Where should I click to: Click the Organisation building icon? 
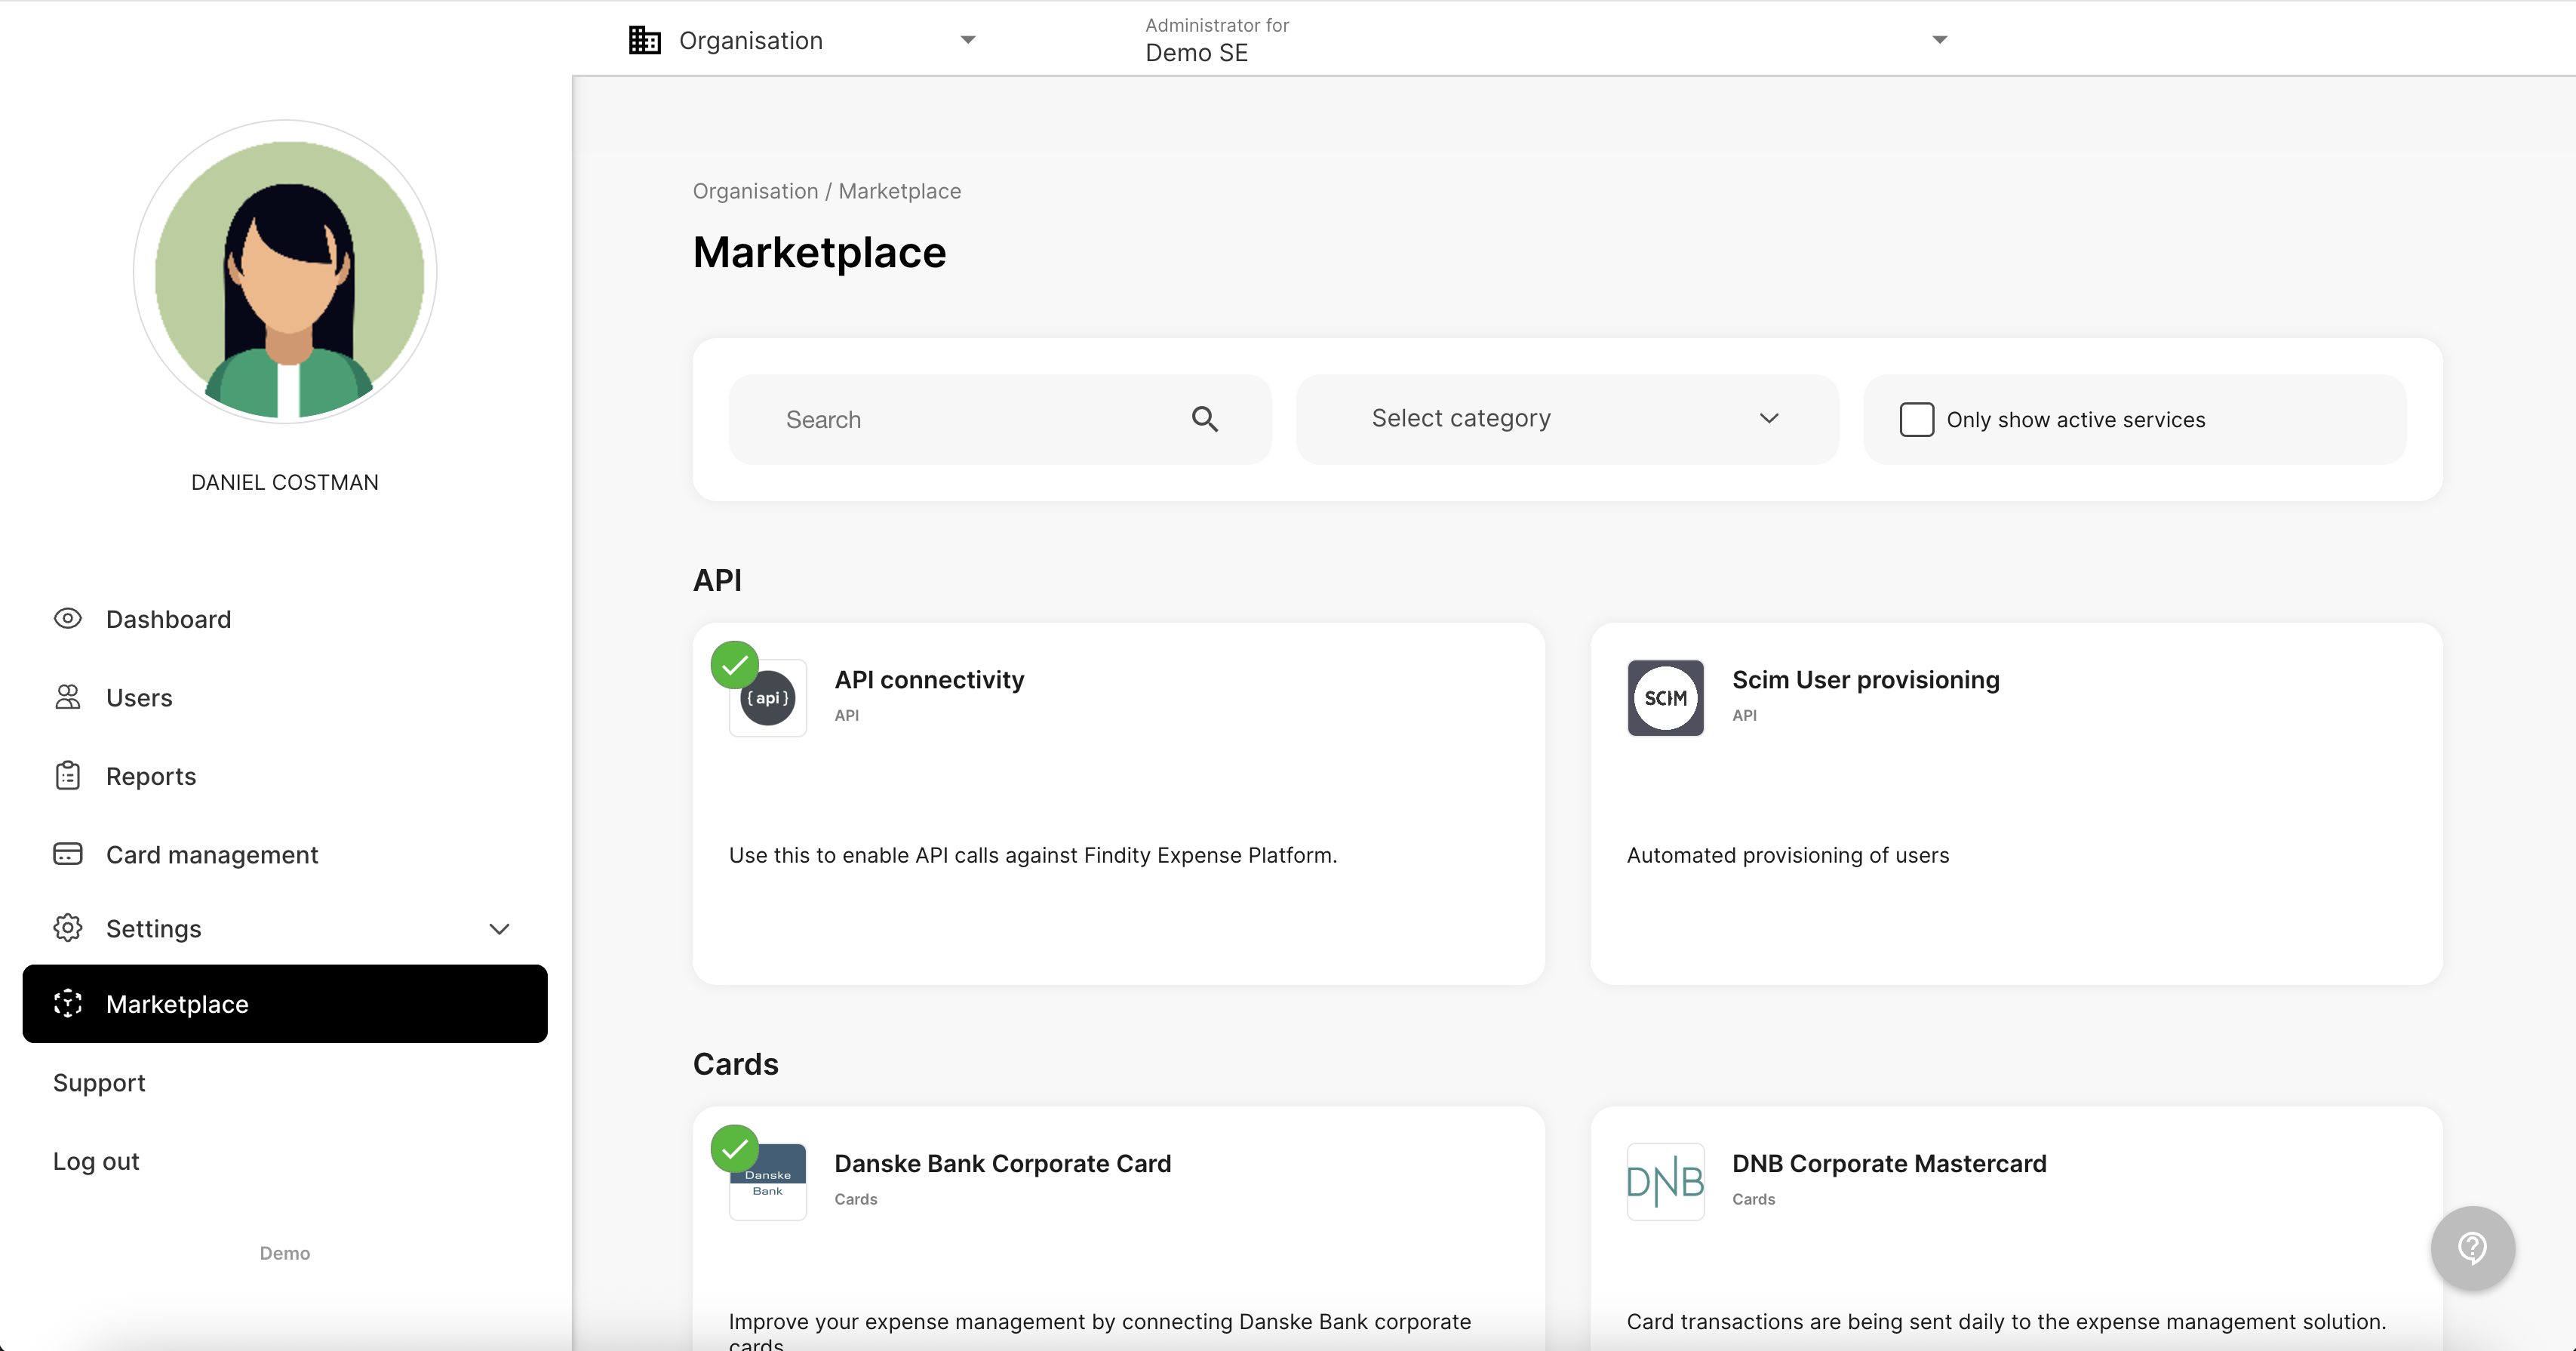pyautogui.click(x=644, y=40)
